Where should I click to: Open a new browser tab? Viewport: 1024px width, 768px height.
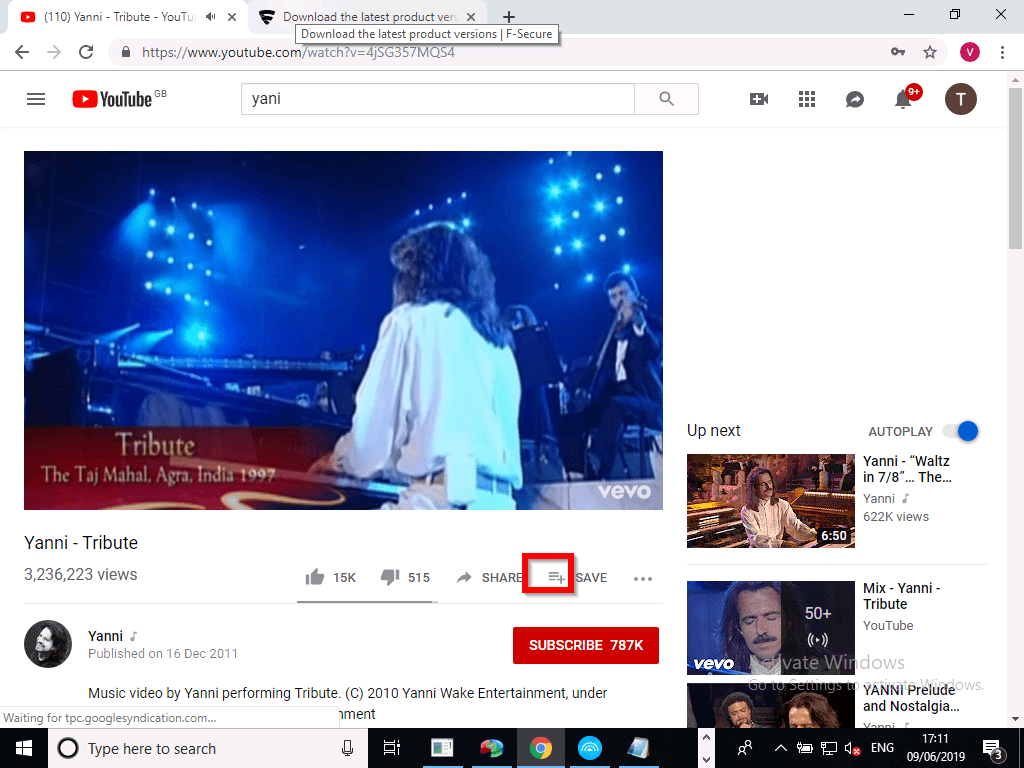pyautogui.click(x=509, y=17)
